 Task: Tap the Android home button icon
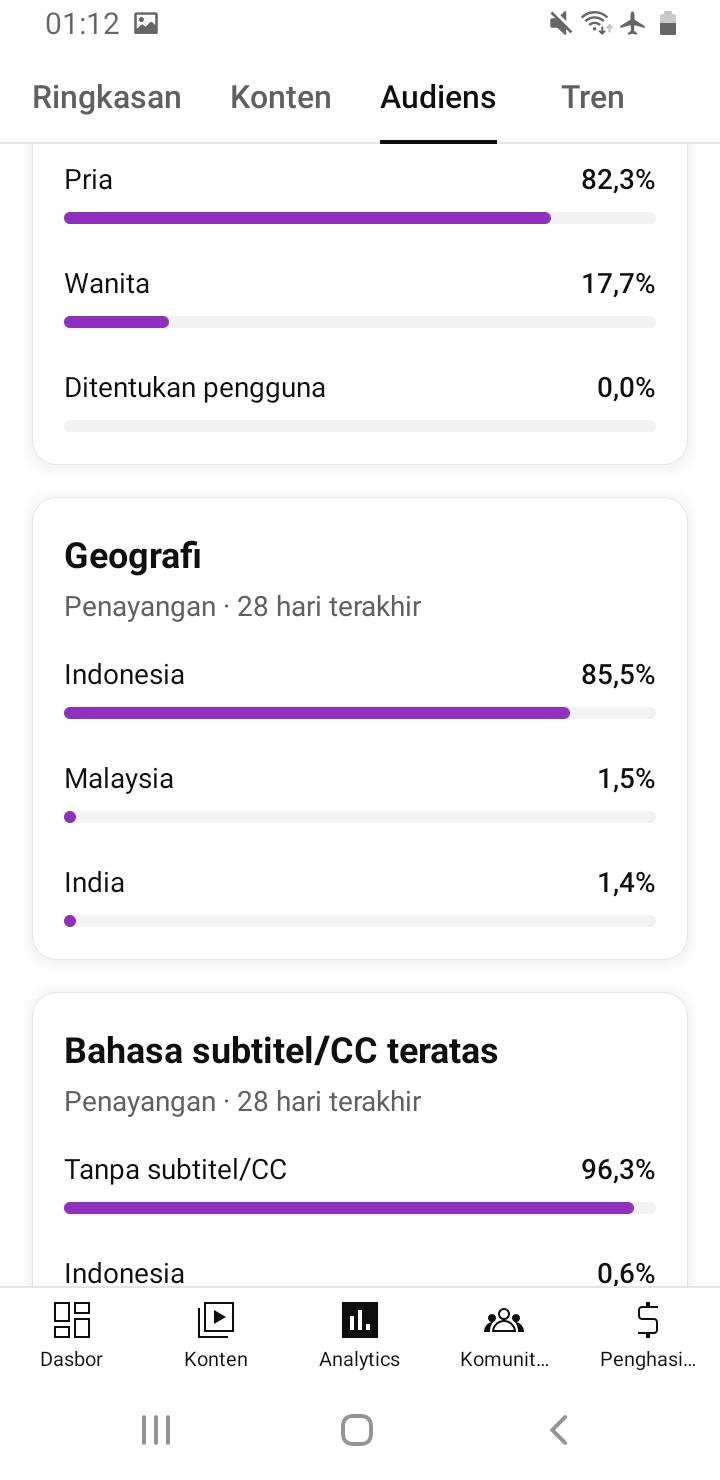tap(357, 1430)
